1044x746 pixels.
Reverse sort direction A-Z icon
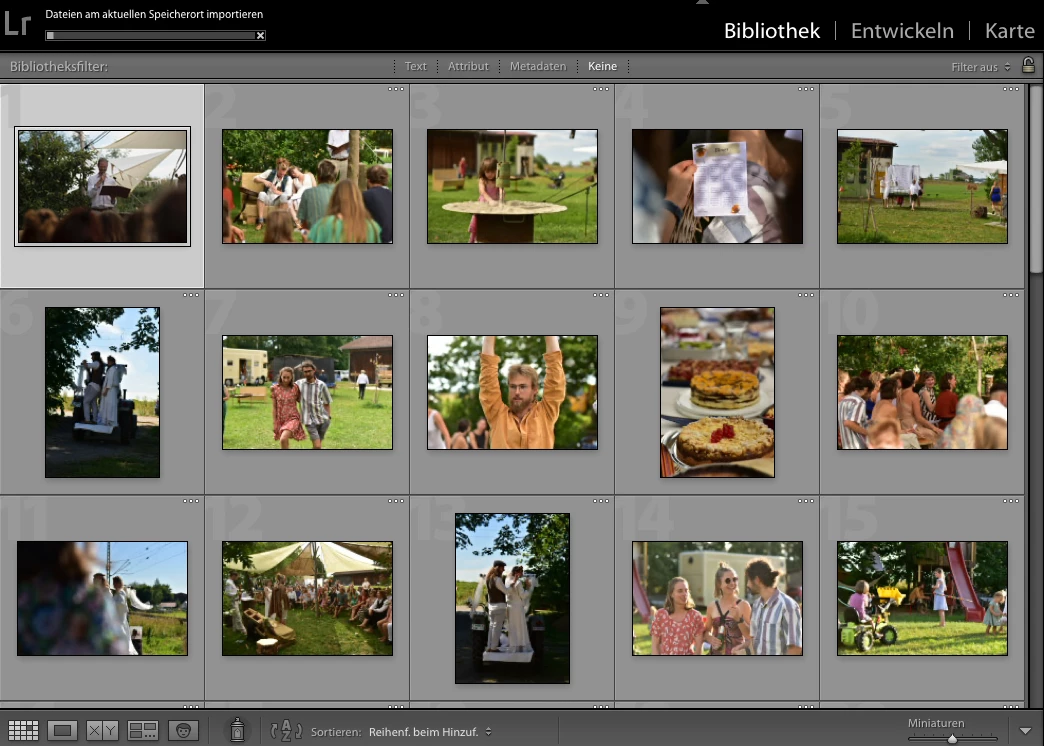(286, 731)
